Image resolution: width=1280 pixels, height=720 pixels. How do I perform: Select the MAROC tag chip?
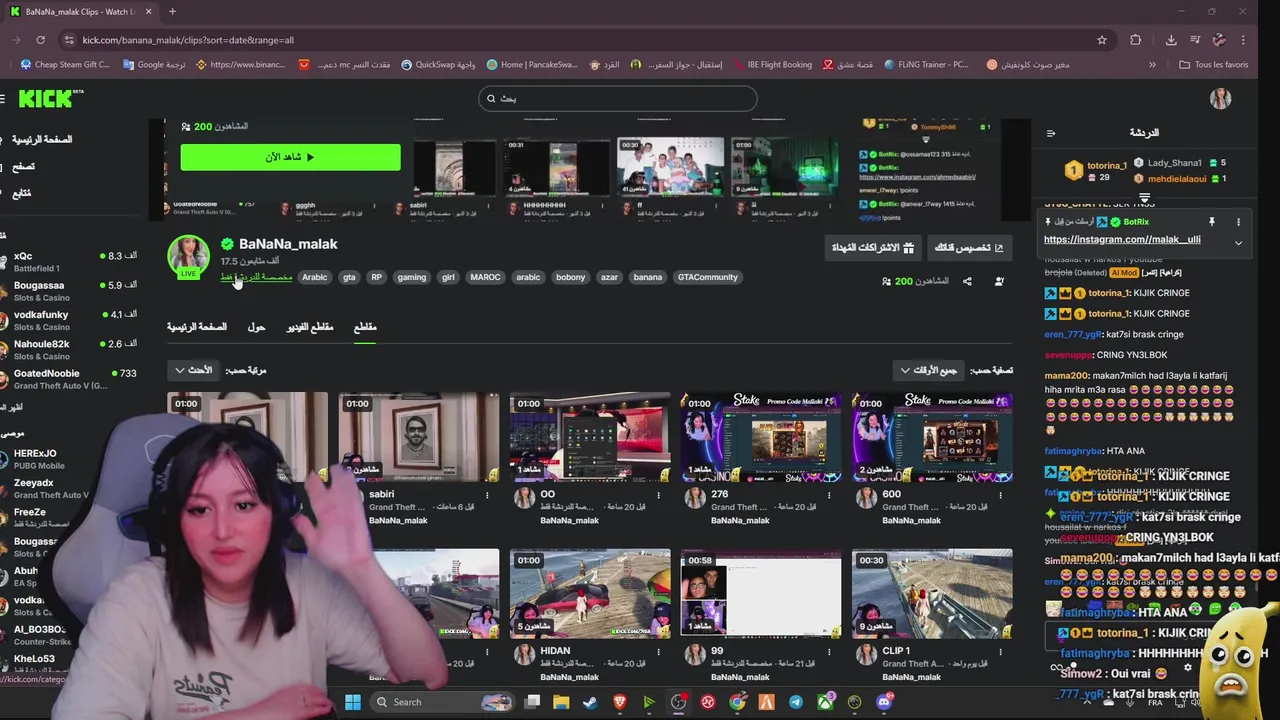click(x=485, y=277)
